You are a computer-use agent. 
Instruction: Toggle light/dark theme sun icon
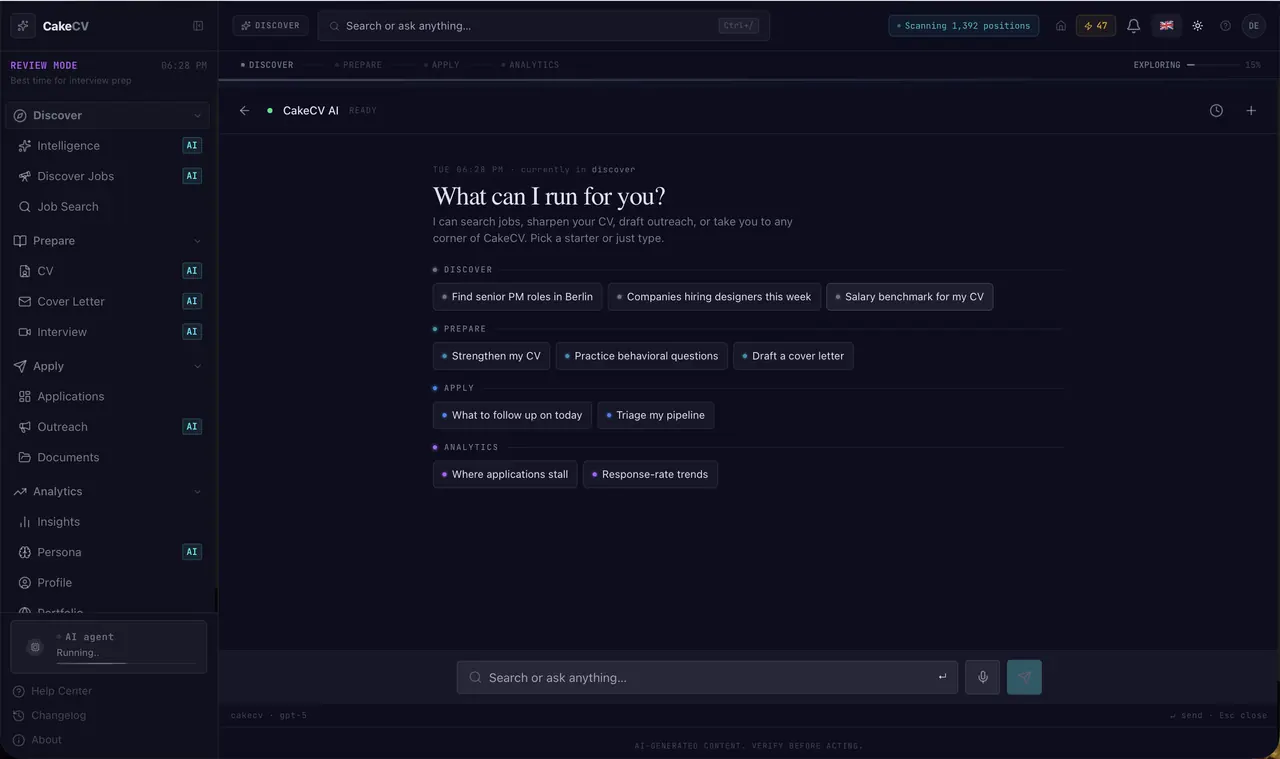[1197, 26]
